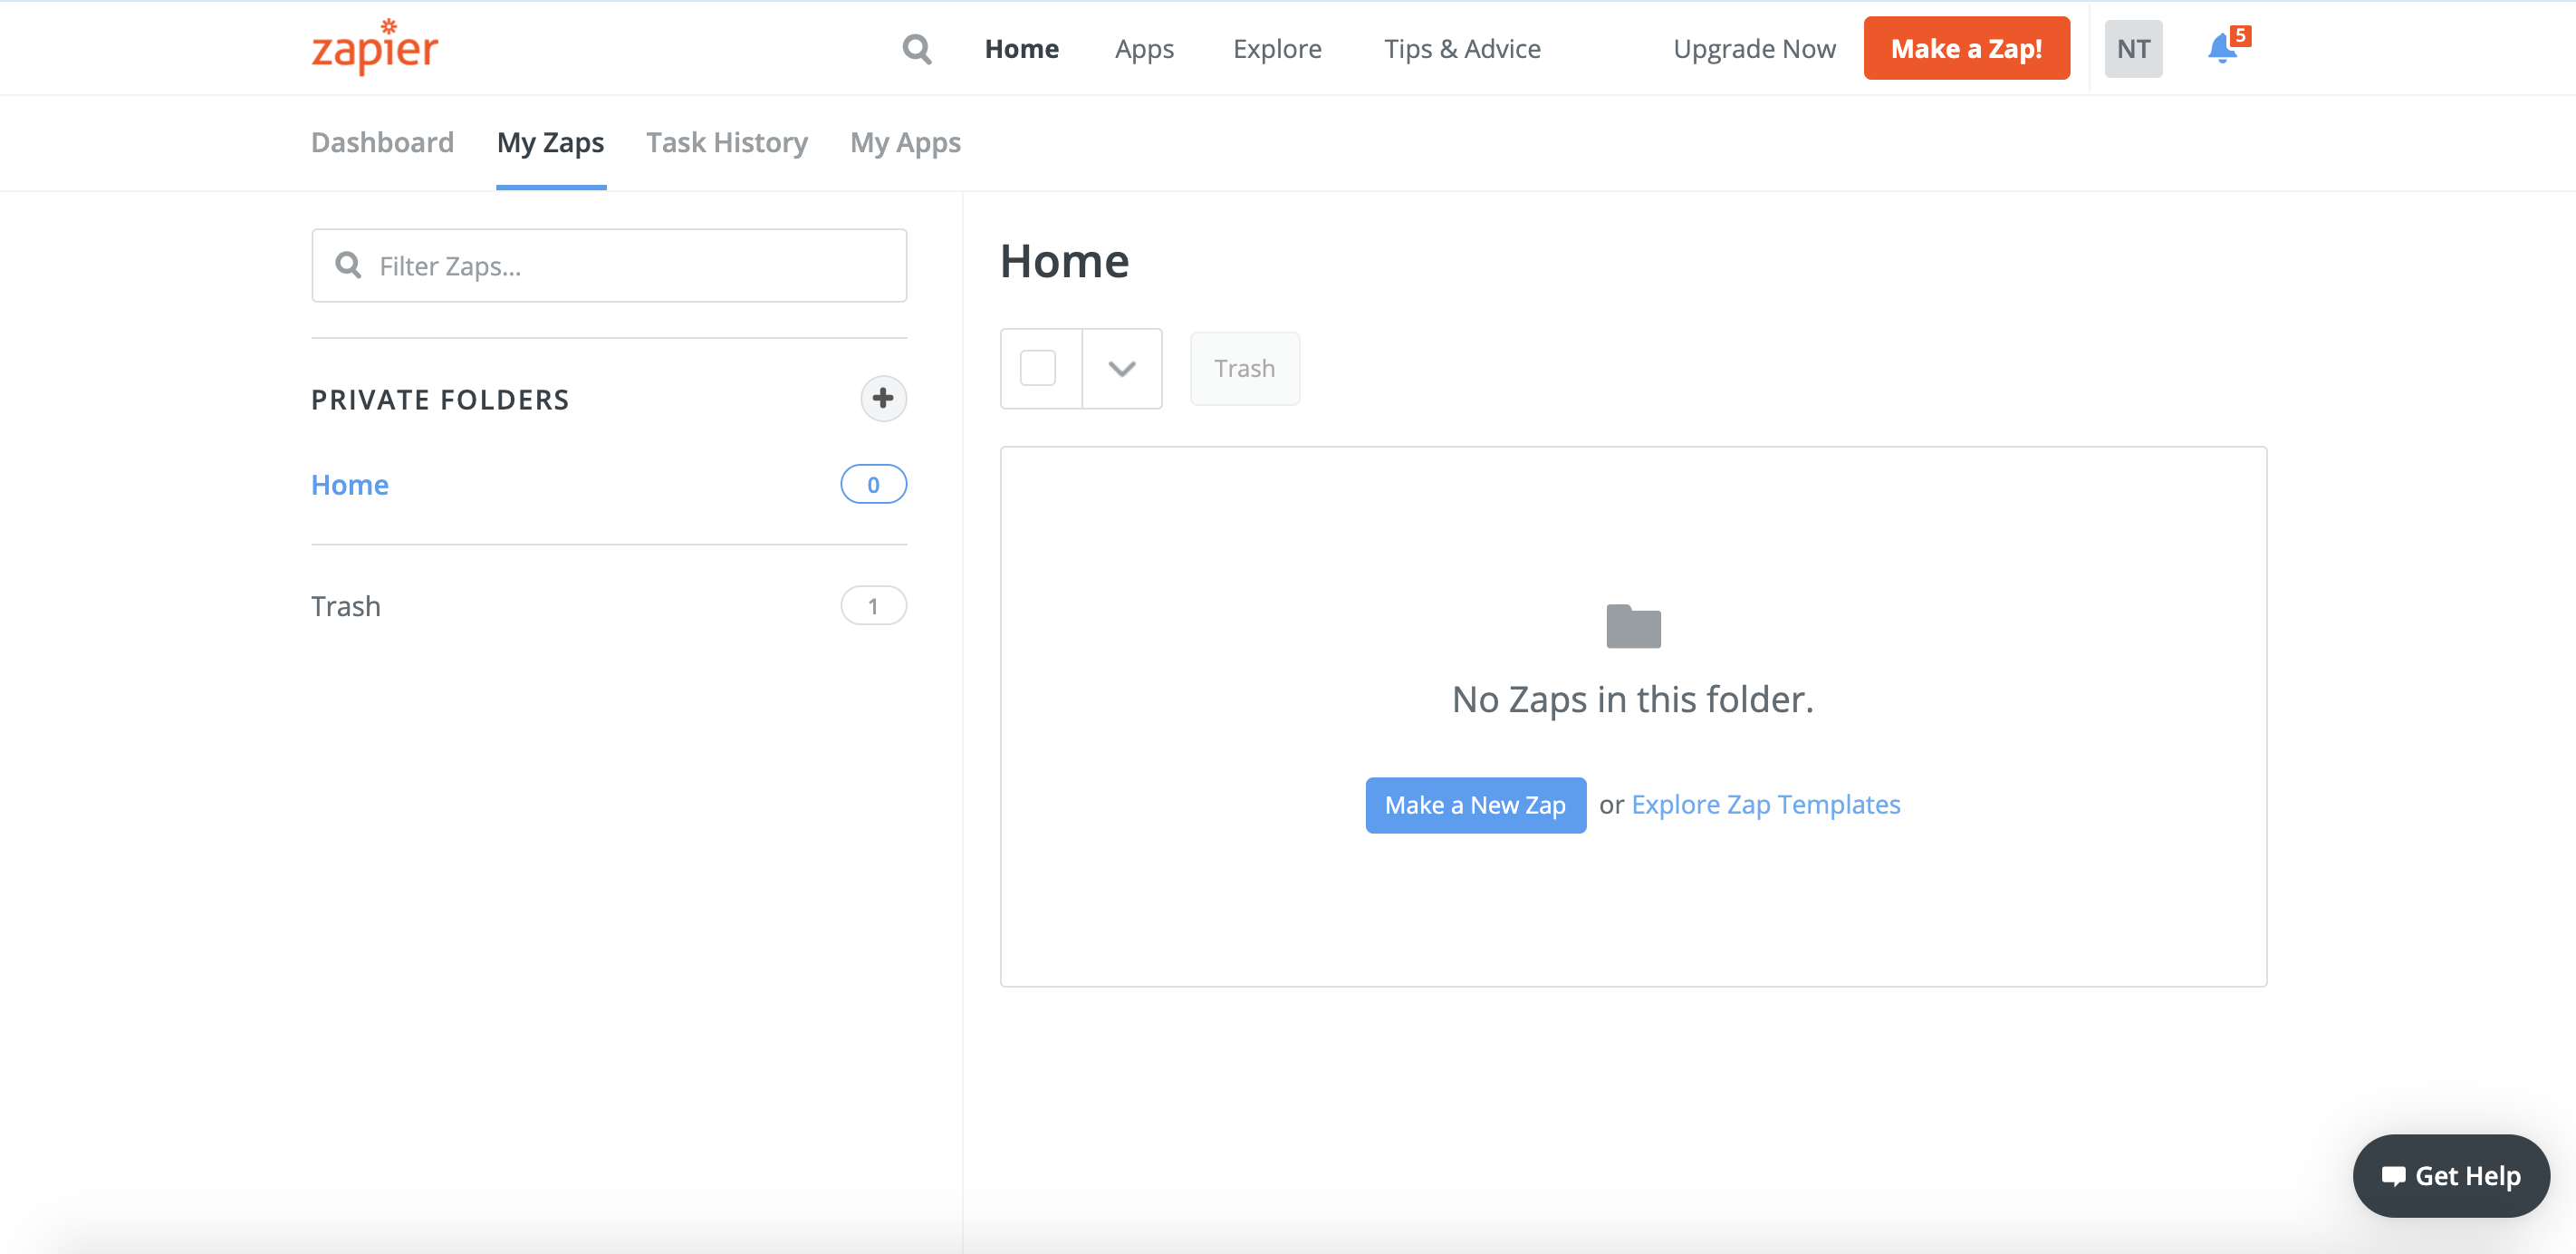Open the Explore menu item
The height and width of the screenshot is (1254, 2576).
1277,48
